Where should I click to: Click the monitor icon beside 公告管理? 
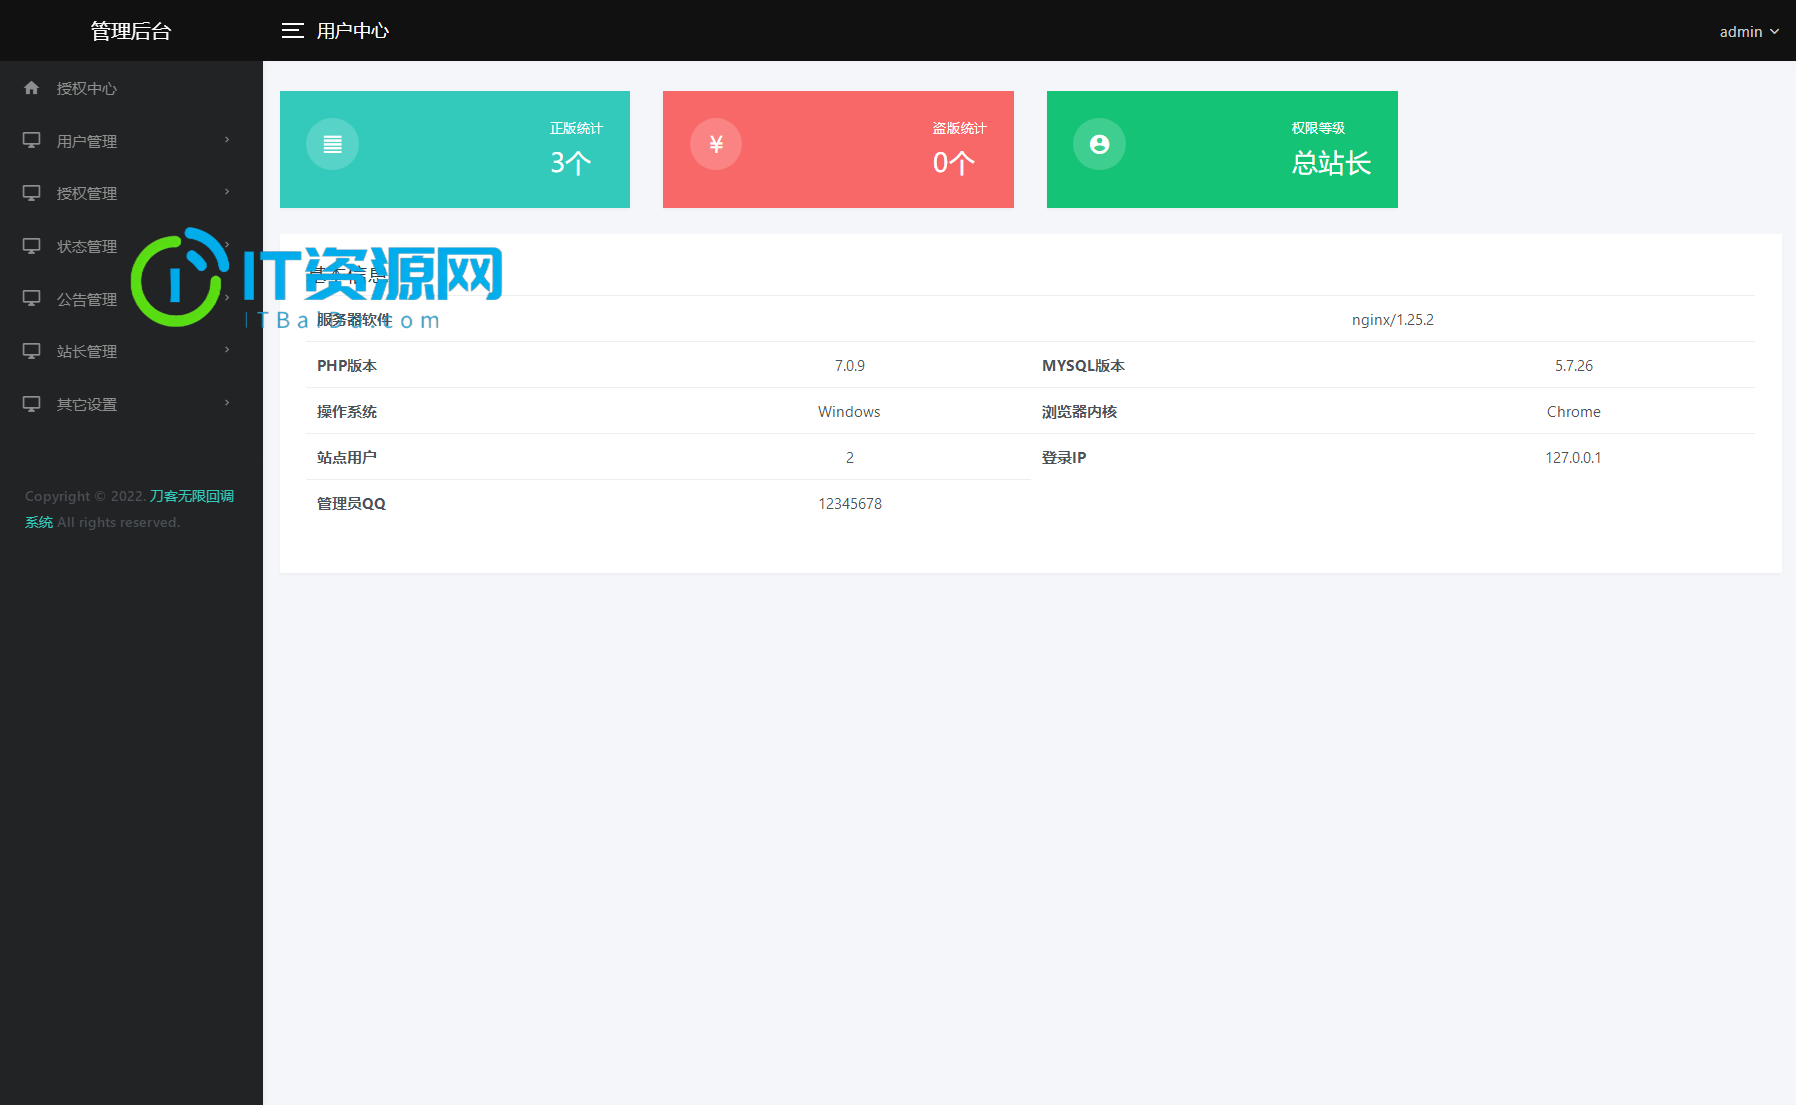click(x=32, y=298)
